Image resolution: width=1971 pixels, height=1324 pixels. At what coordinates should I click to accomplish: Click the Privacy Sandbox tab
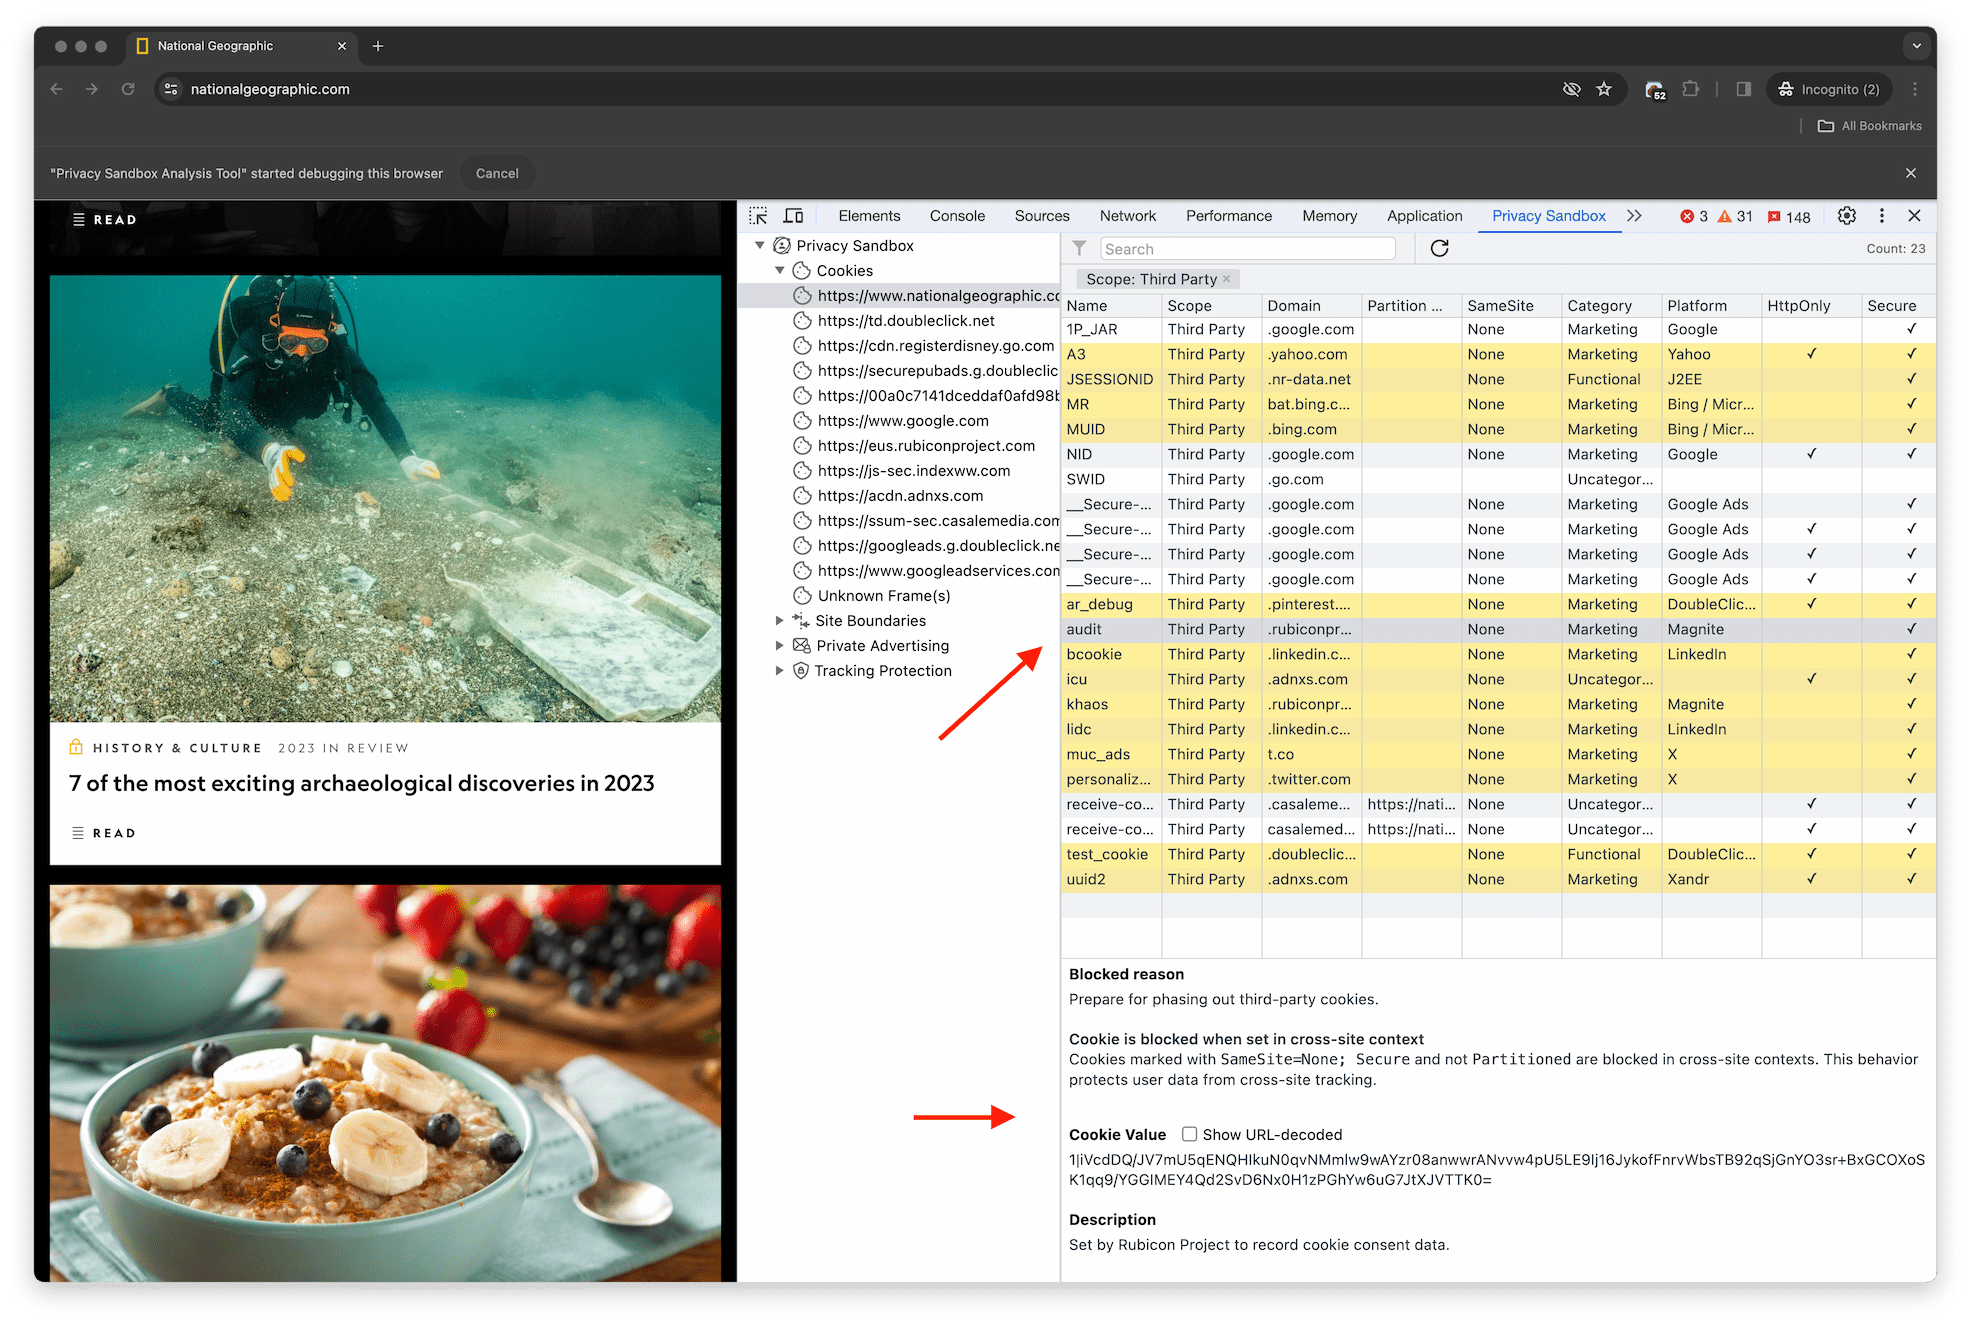click(x=1547, y=217)
